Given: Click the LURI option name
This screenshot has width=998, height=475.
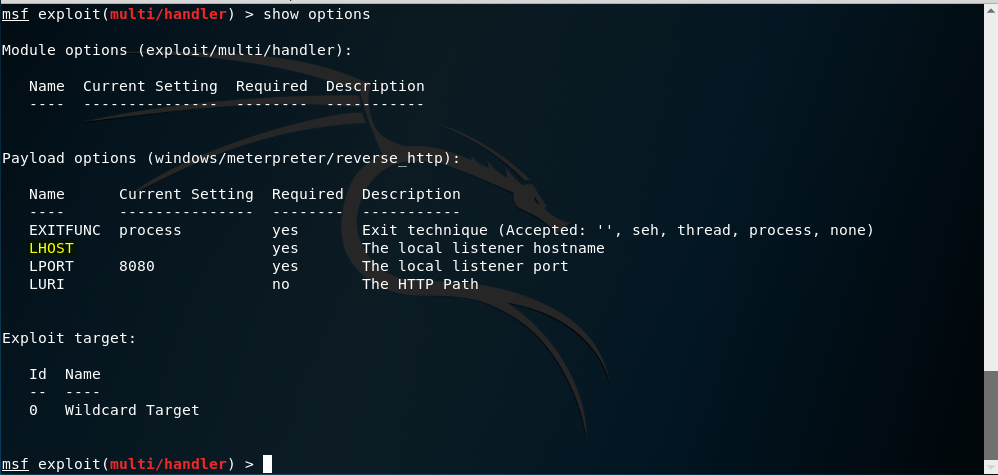Looking at the screenshot, I should pos(47,284).
